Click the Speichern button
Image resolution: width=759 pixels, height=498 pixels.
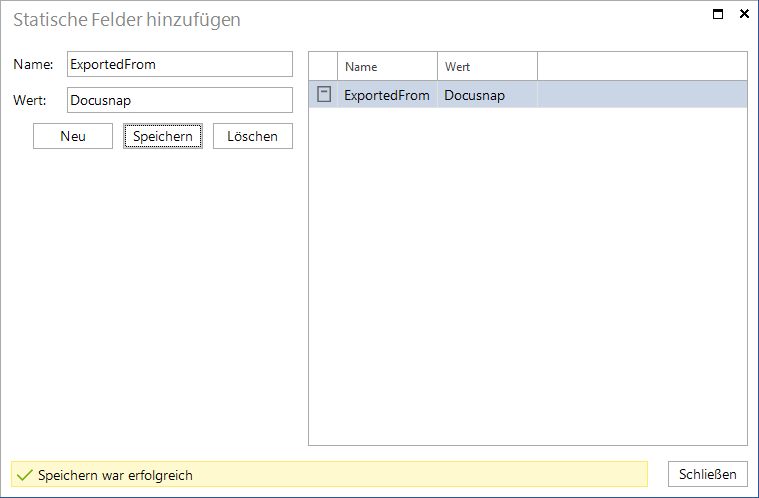pyautogui.click(x=163, y=136)
